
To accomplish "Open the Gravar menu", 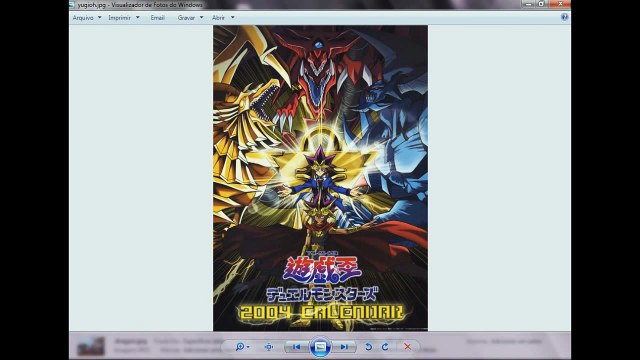I will point(186,18).
